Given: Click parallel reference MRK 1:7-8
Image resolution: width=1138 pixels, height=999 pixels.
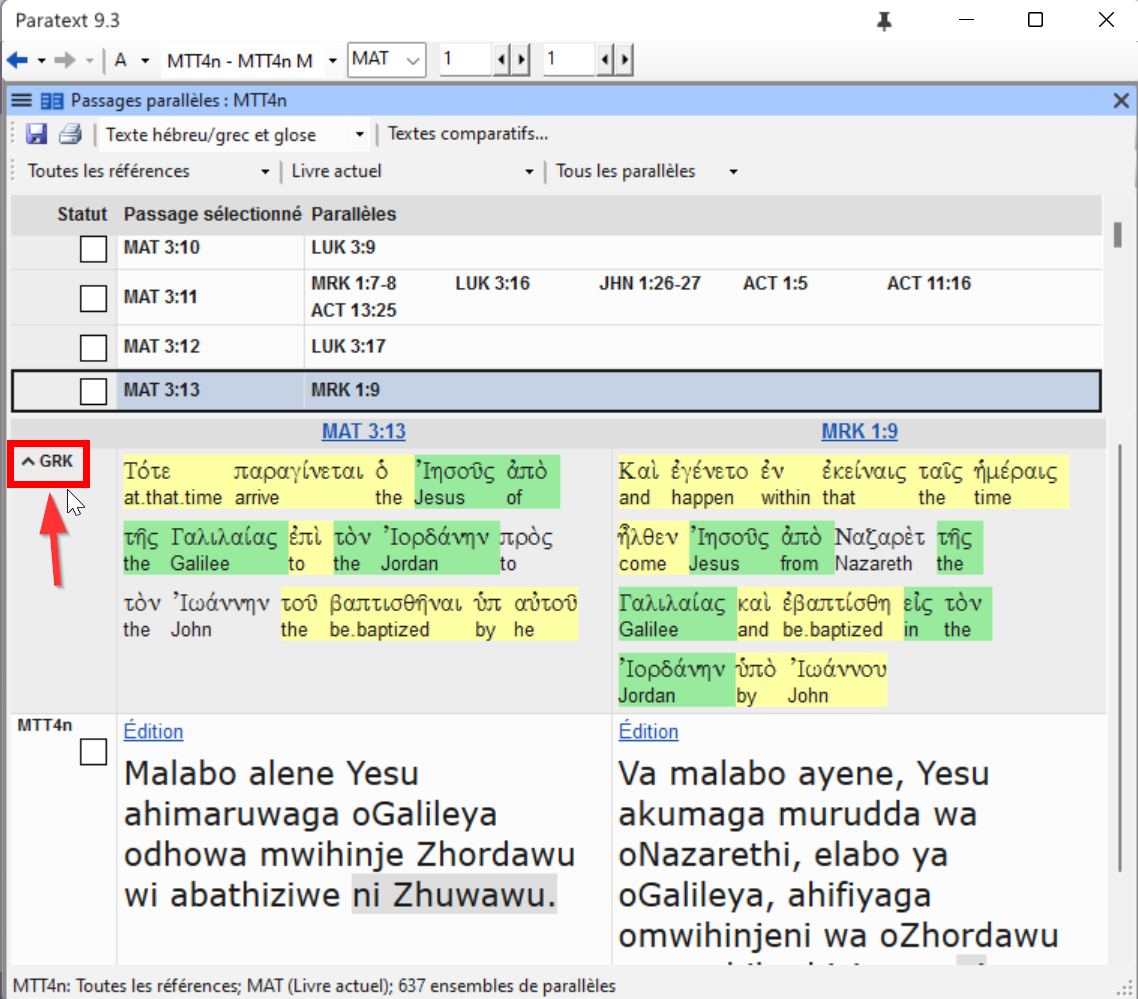Looking at the screenshot, I should pyautogui.click(x=353, y=283).
